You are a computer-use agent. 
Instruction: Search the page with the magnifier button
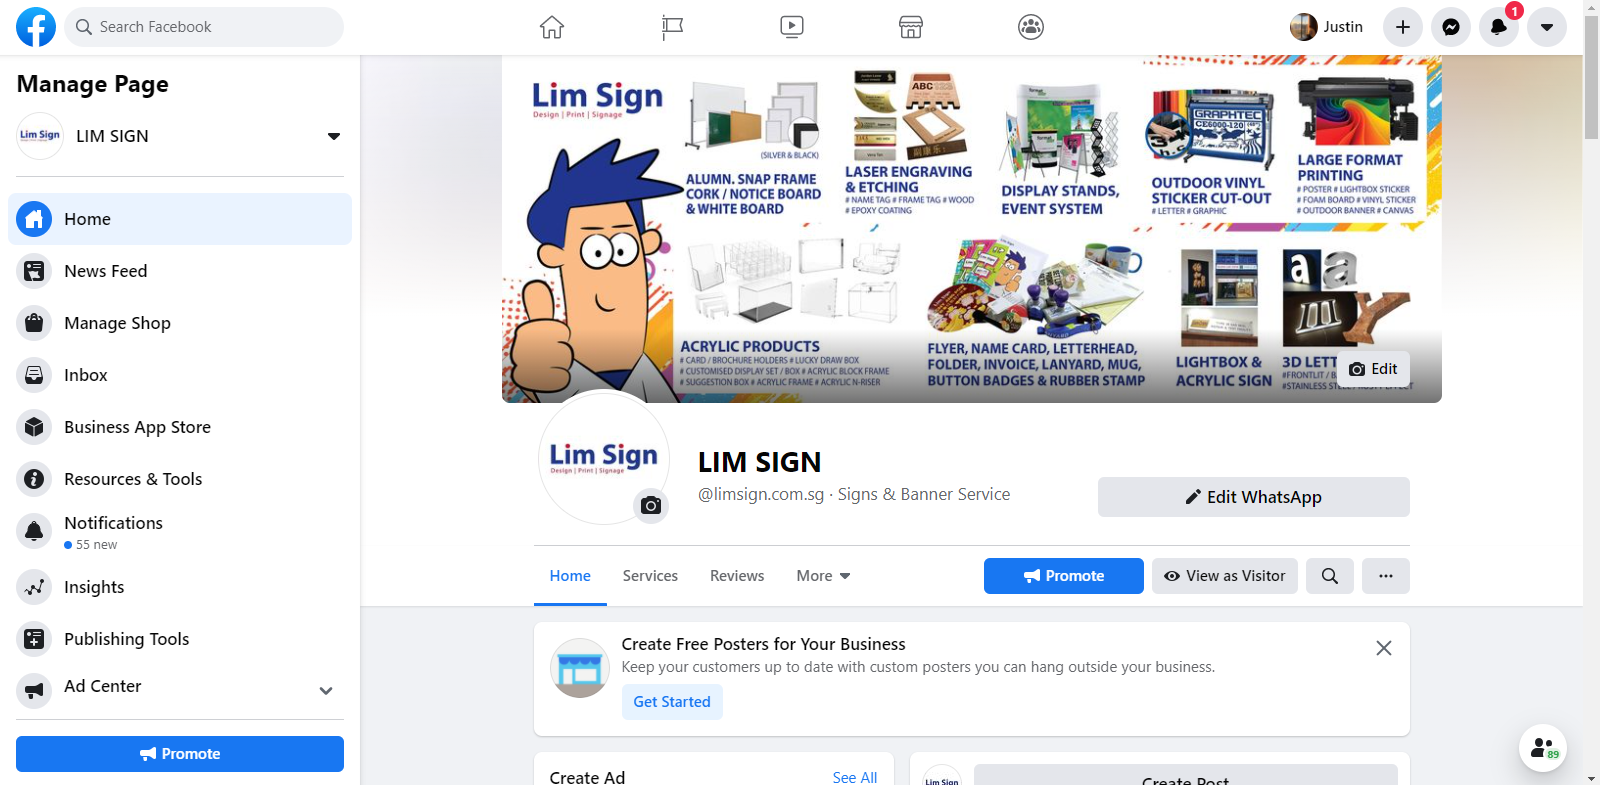[x=1330, y=576]
